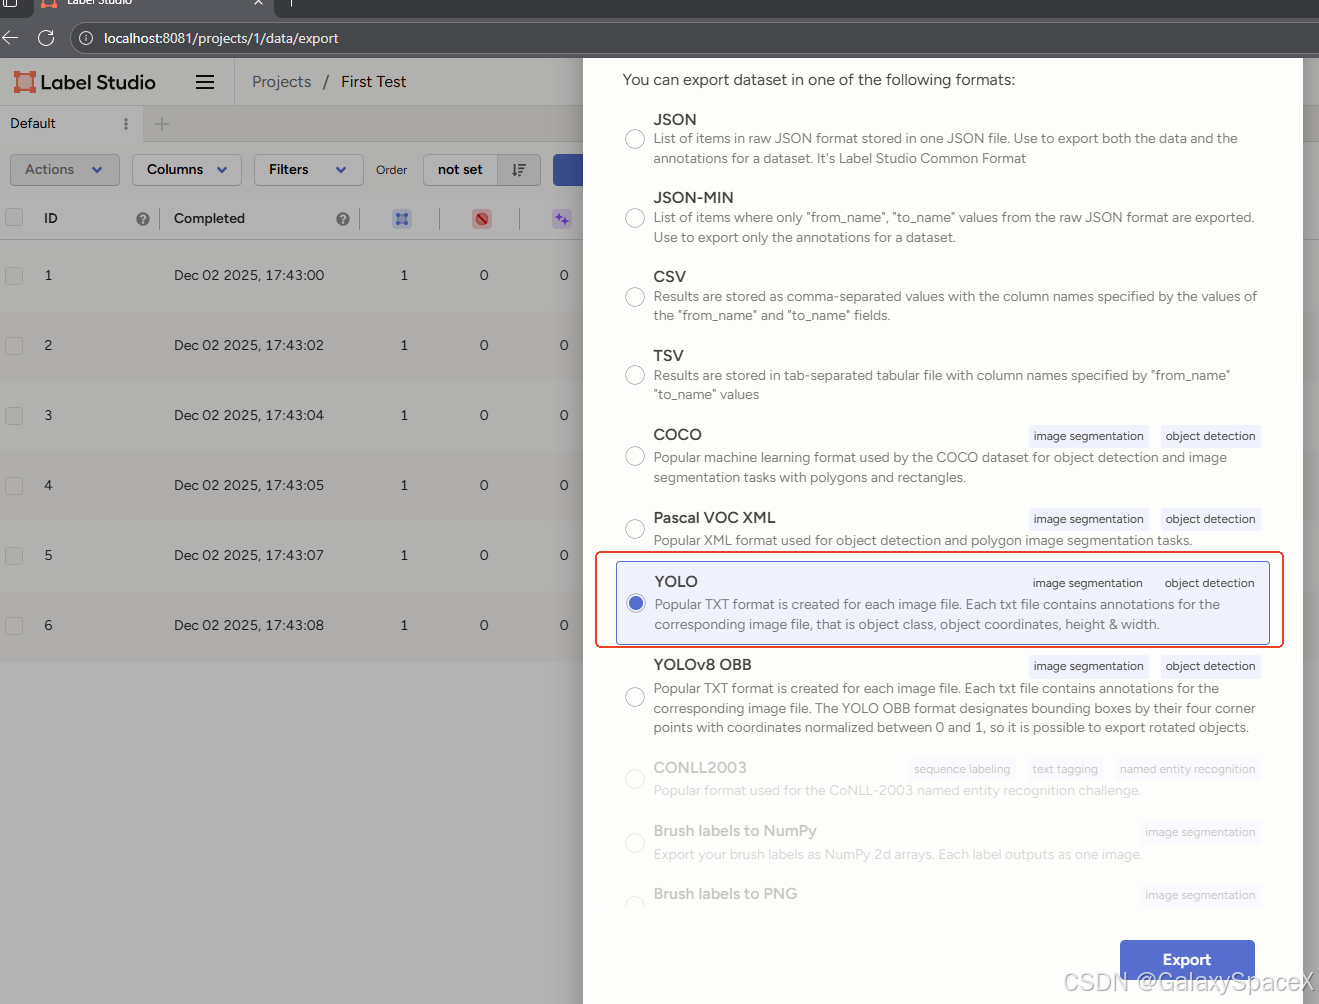The image size is (1319, 1004).
Task: Open the Actions dropdown
Action: point(65,170)
